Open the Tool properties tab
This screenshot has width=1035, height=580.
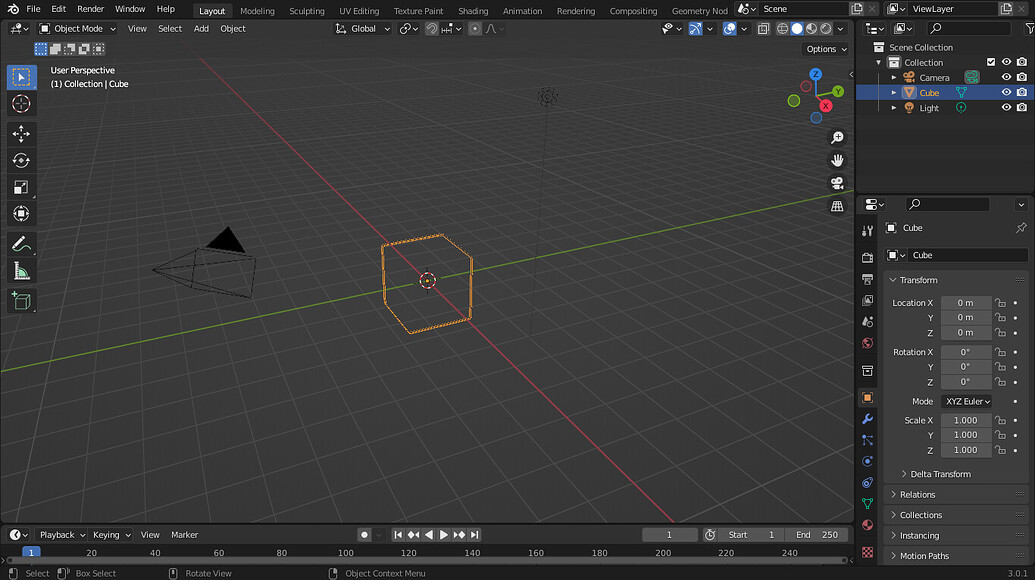coord(867,230)
